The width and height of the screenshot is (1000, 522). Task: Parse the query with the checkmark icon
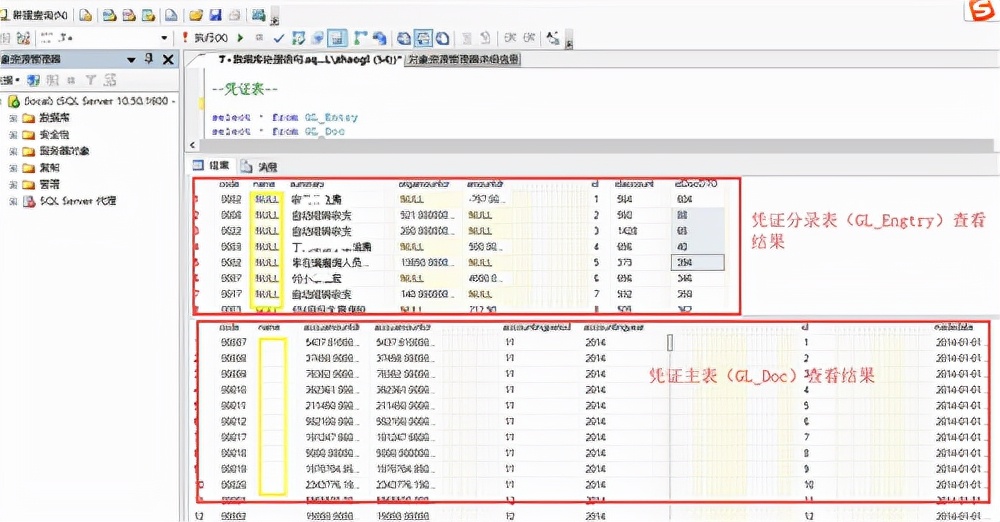[278, 38]
